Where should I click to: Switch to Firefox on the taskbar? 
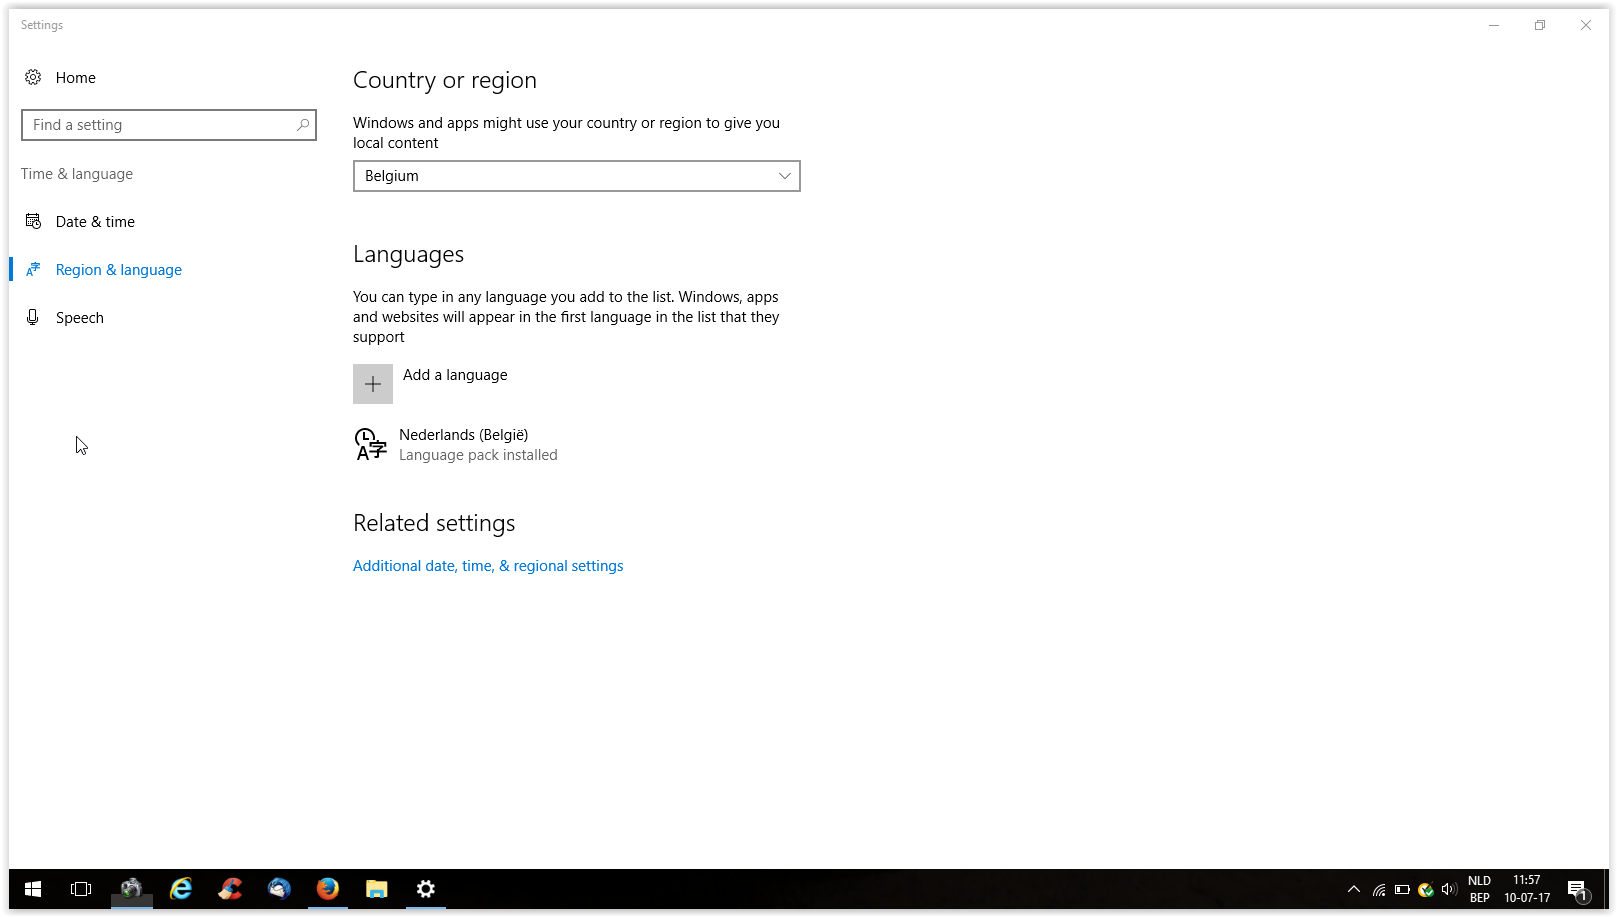(x=328, y=889)
